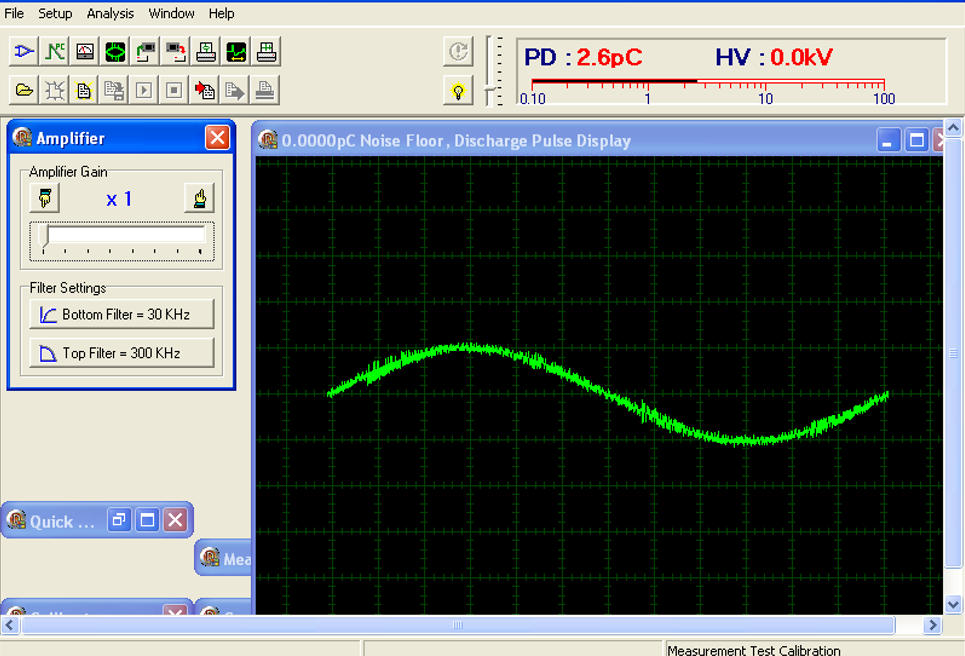965x656 pixels.
Task: Click the Amplifier Gain slider track
Action: (123, 236)
